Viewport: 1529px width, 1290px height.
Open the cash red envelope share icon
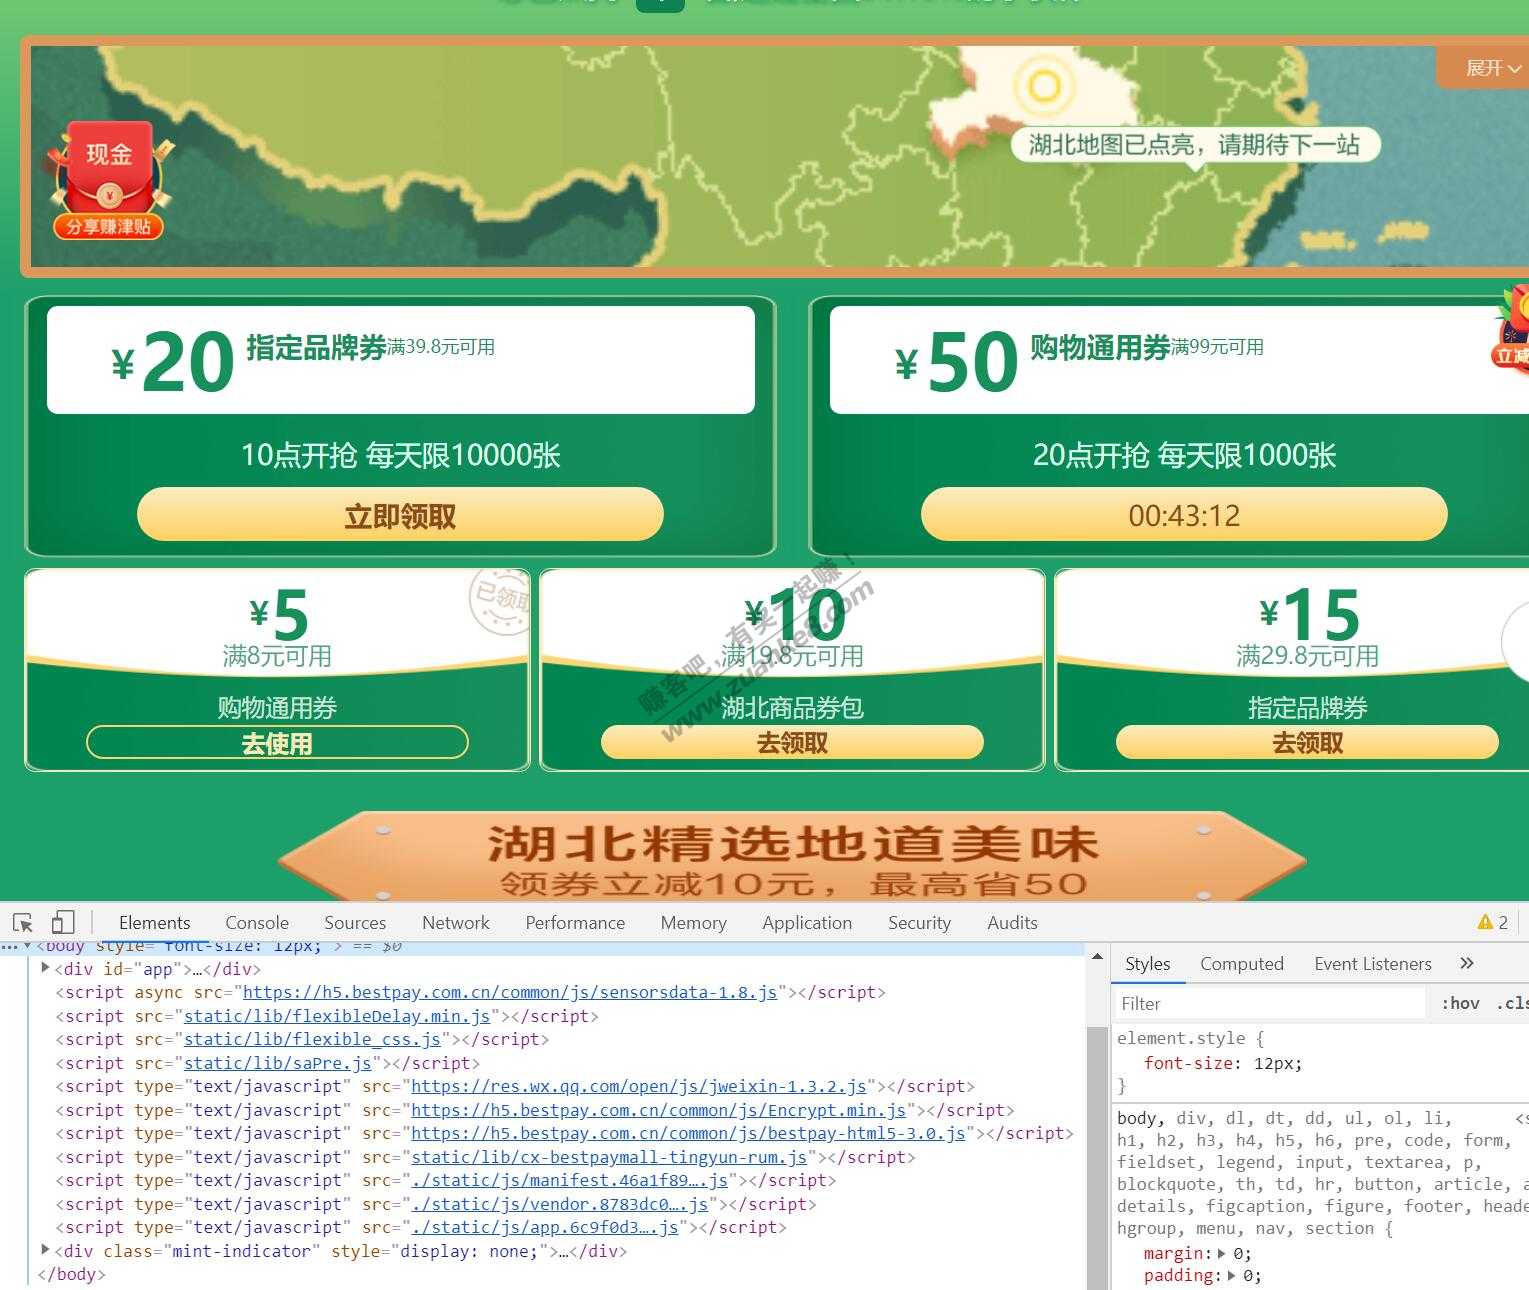click(x=108, y=181)
